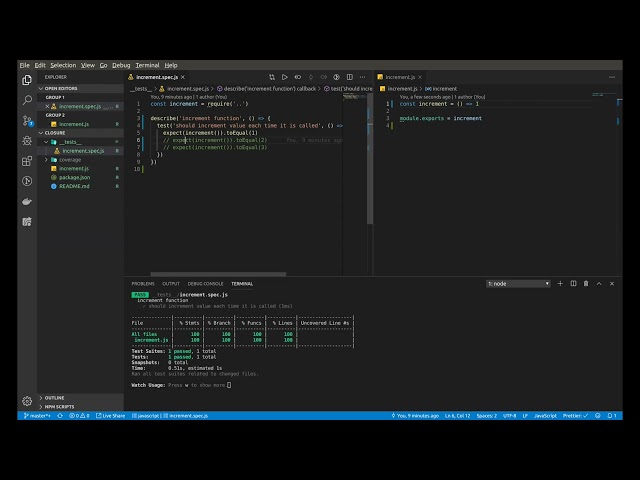Close the bottom panel
Screen dimensions: 640x480
(x=612, y=284)
